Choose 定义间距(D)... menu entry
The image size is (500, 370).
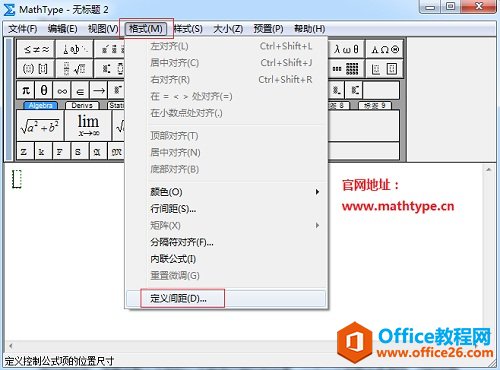226,298
